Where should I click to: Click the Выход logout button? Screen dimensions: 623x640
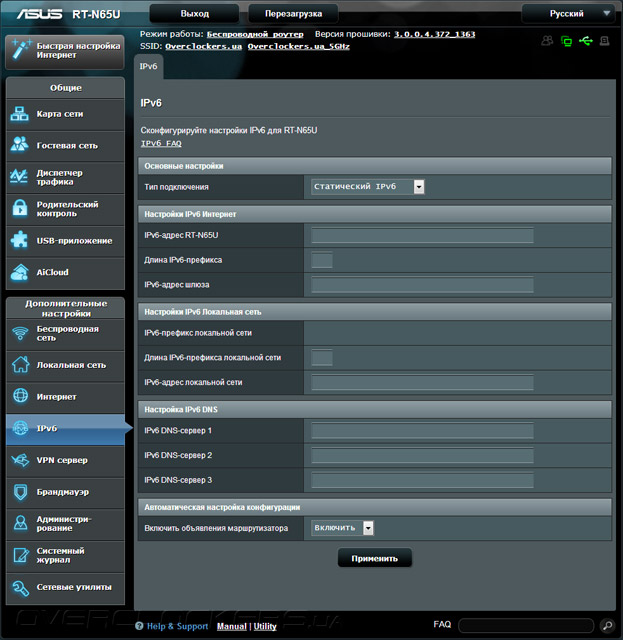click(194, 13)
